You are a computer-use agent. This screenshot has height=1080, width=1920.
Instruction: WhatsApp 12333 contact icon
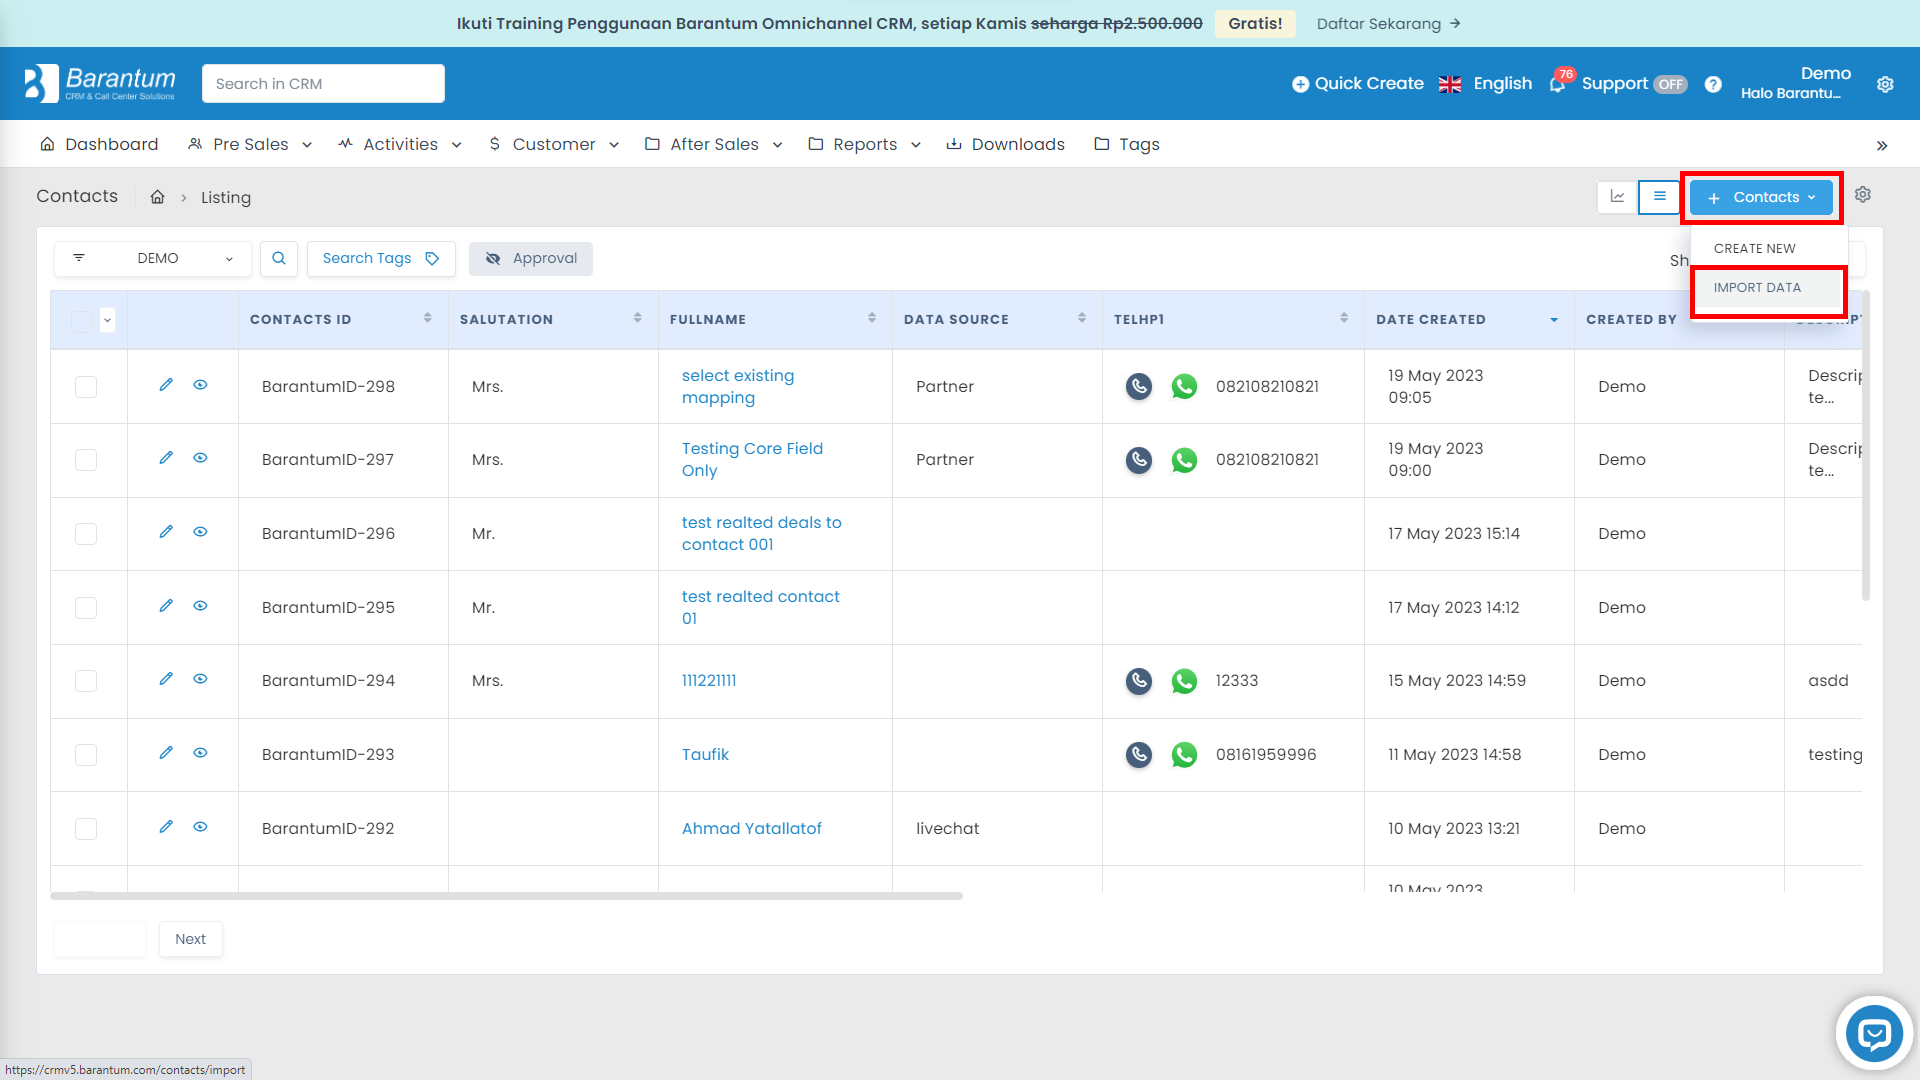(1184, 680)
